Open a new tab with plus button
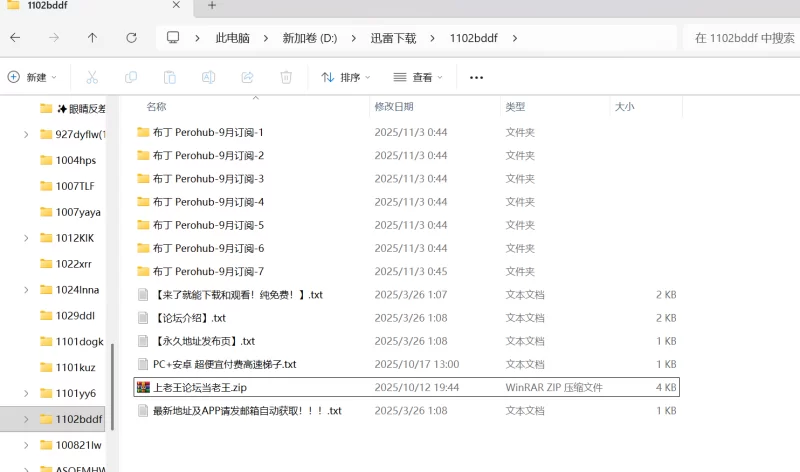 tap(211, 6)
